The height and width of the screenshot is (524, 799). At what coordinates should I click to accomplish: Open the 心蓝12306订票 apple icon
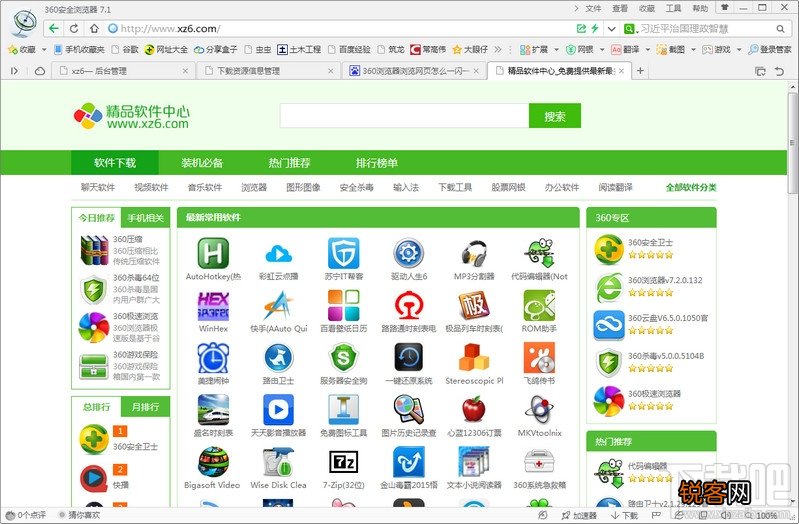pos(474,410)
